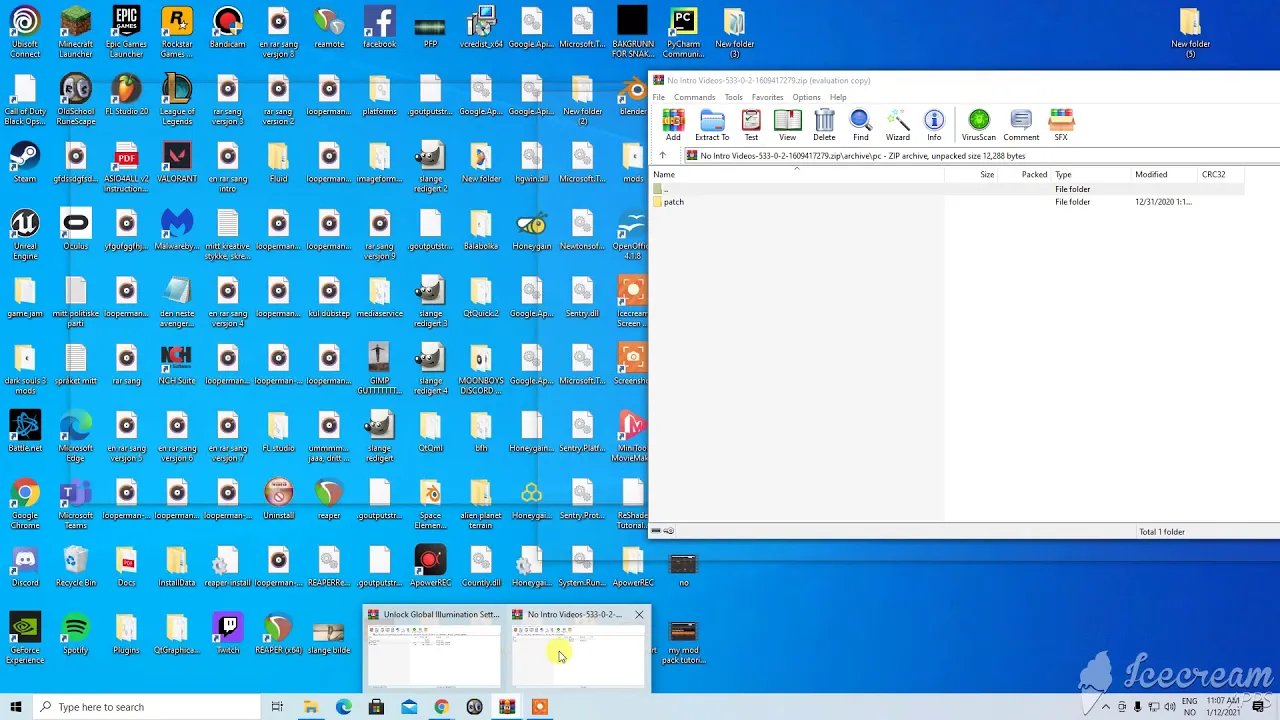Image resolution: width=1280 pixels, height=720 pixels.
Task: Select the Recycle Bin icon
Action: [75, 567]
